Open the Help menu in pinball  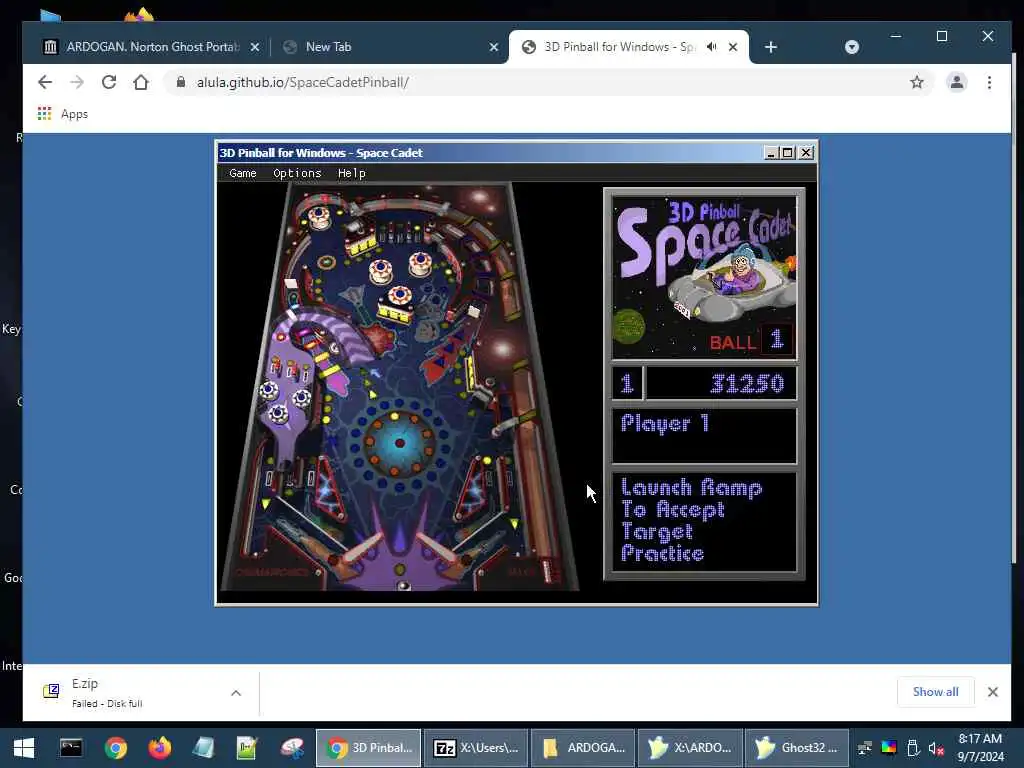(351, 173)
